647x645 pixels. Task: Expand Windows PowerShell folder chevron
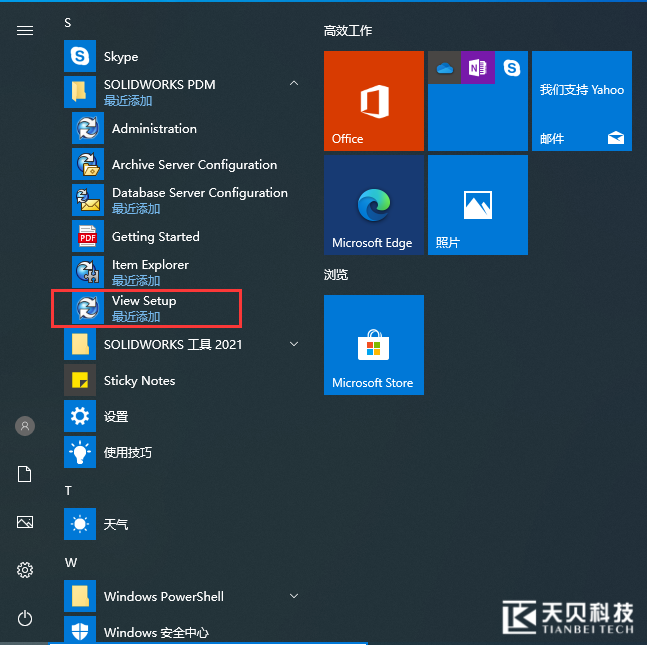[x=294, y=596]
